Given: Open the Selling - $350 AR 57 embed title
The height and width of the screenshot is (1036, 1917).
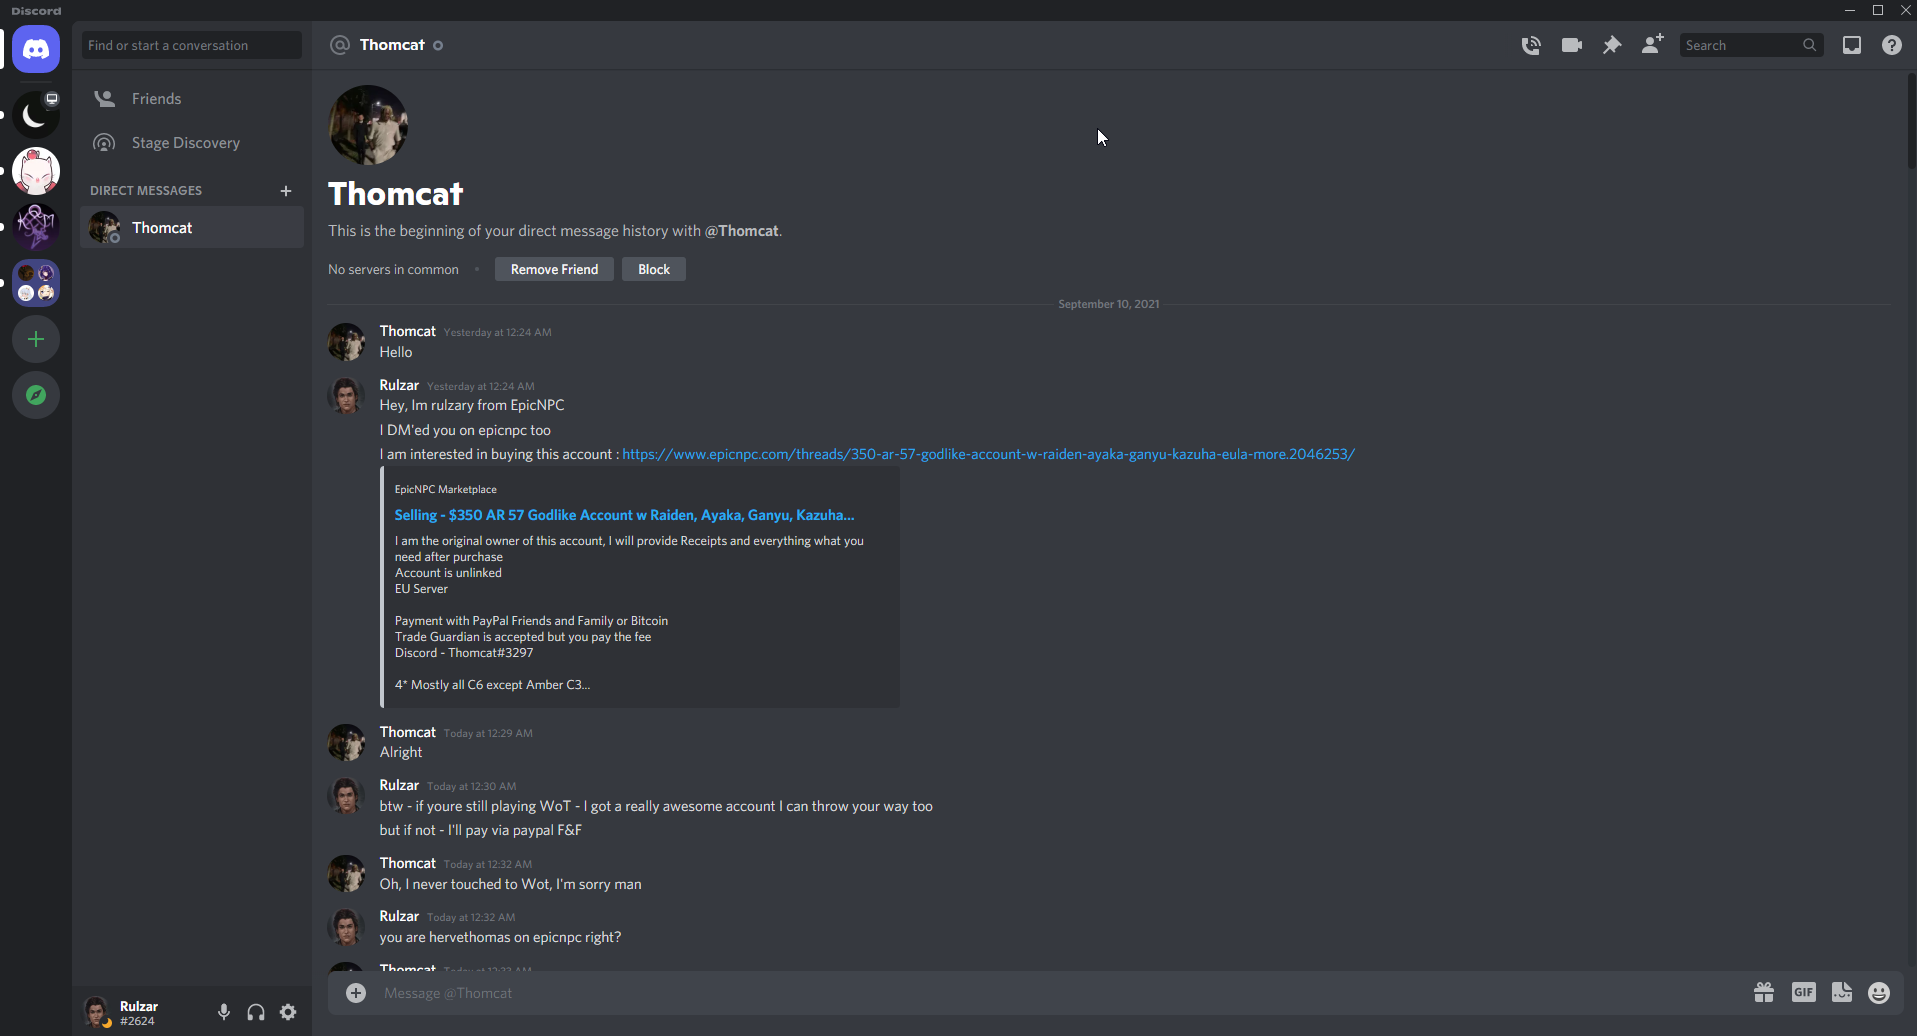Looking at the screenshot, I should pos(624,515).
